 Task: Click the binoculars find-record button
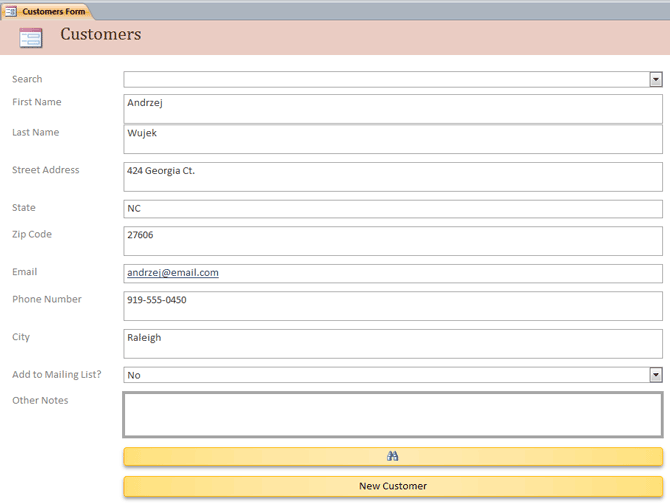pyautogui.click(x=393, y=456)
